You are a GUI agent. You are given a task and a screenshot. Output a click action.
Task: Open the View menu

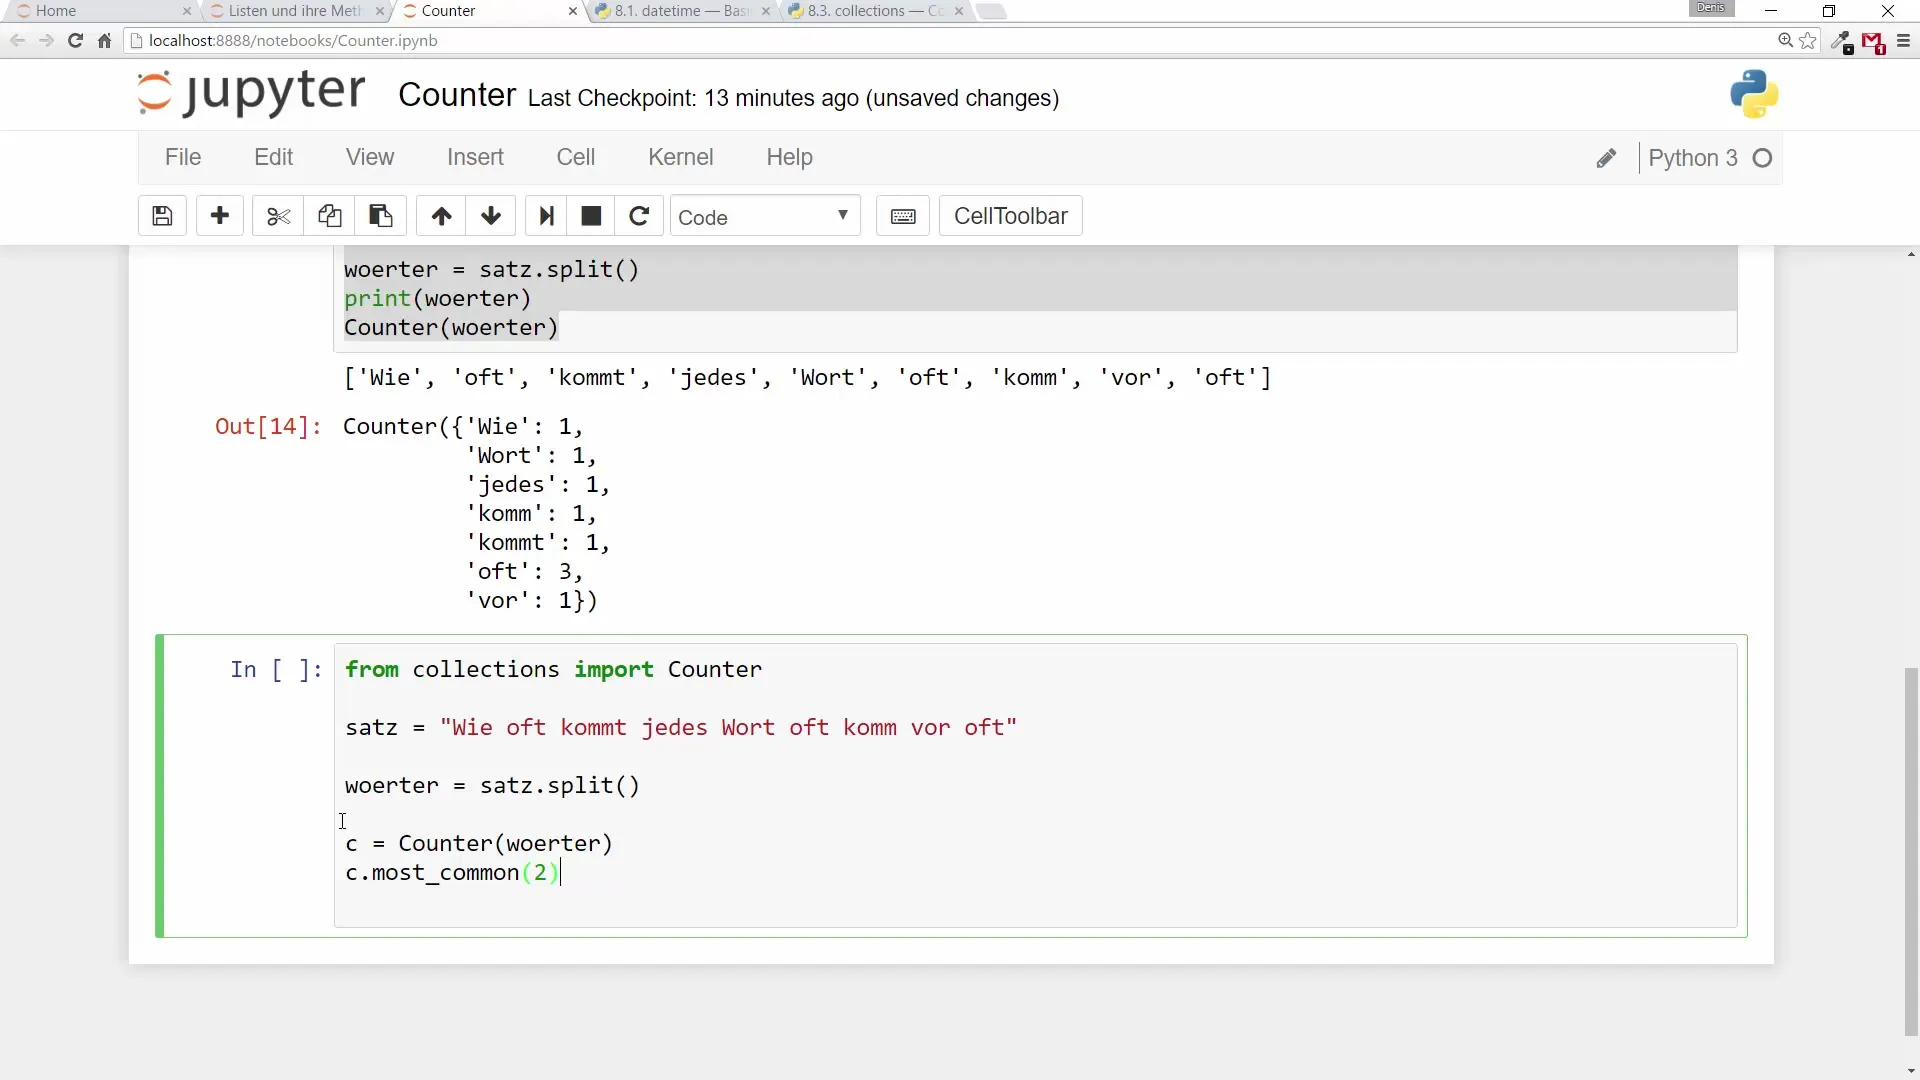pyautogui.click(x=370, y=157)
